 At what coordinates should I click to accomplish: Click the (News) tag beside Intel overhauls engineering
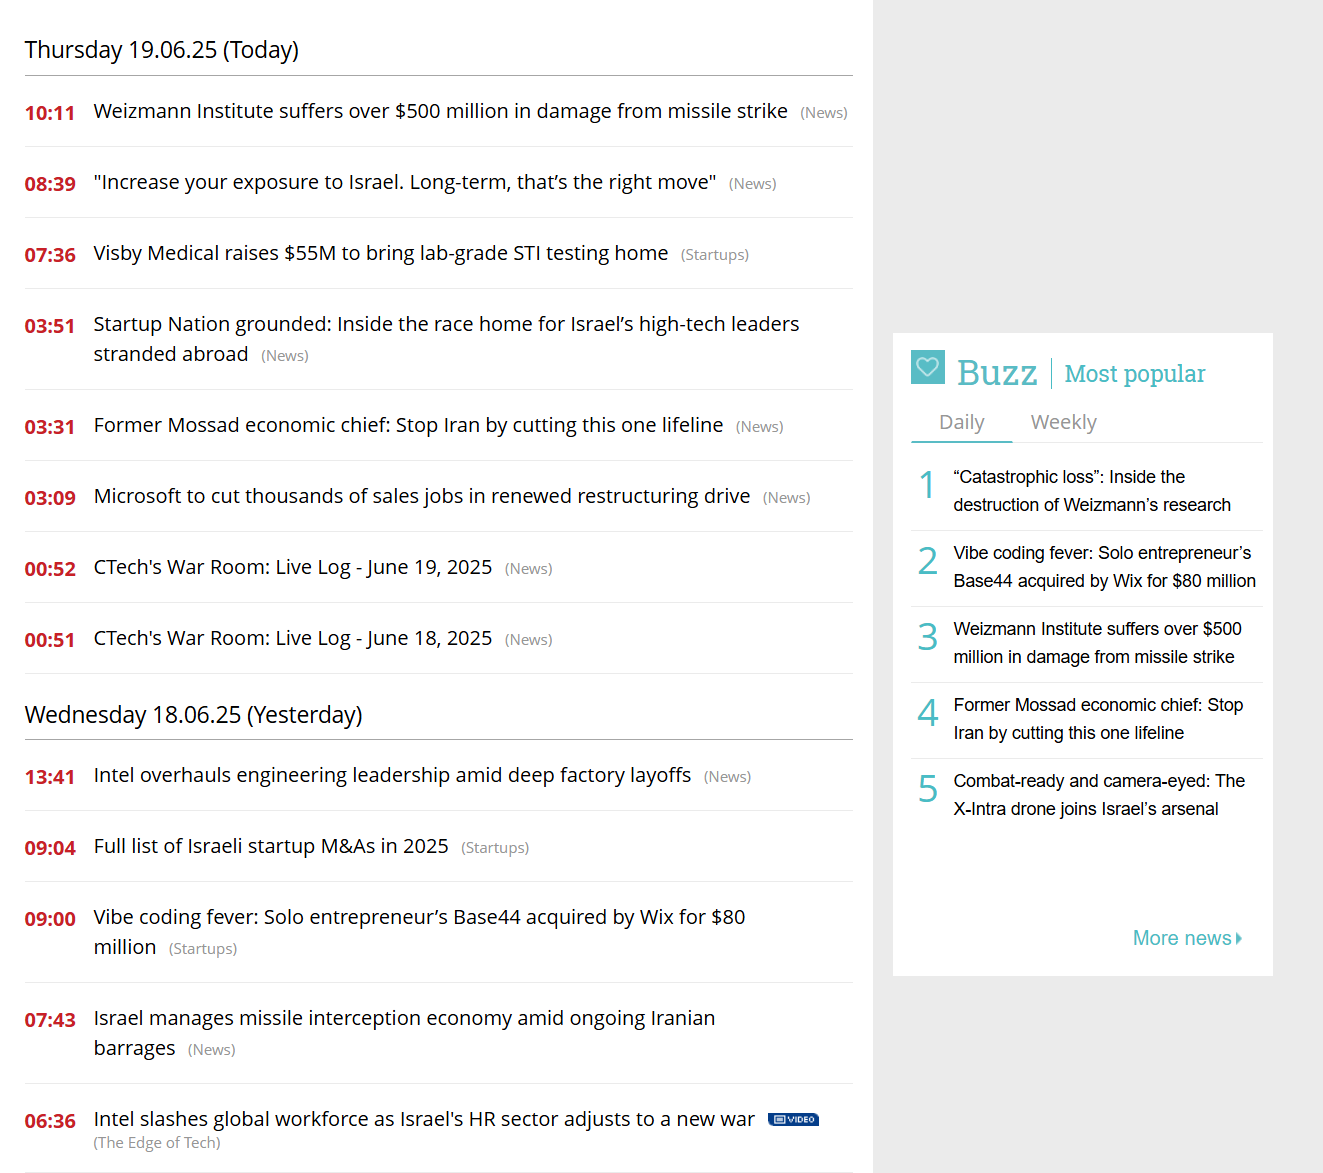(727, 777)
